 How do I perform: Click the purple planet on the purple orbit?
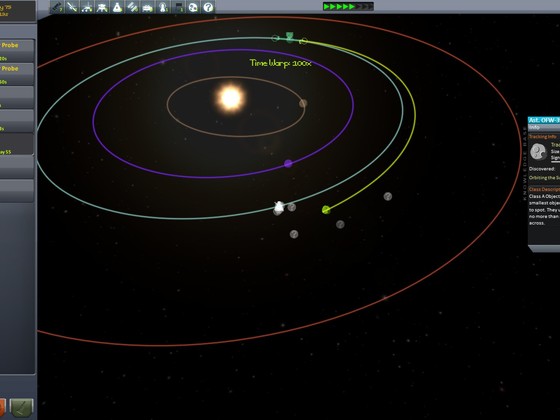tap(288, 164)
